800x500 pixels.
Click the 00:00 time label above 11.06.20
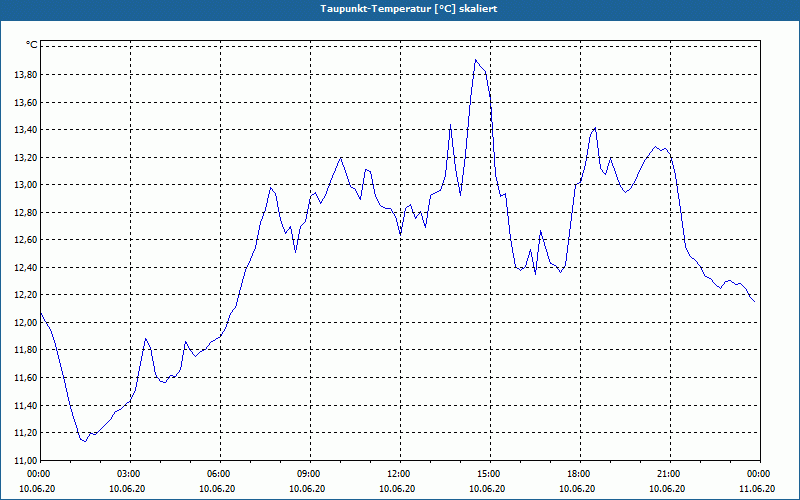tap(757, 474)
